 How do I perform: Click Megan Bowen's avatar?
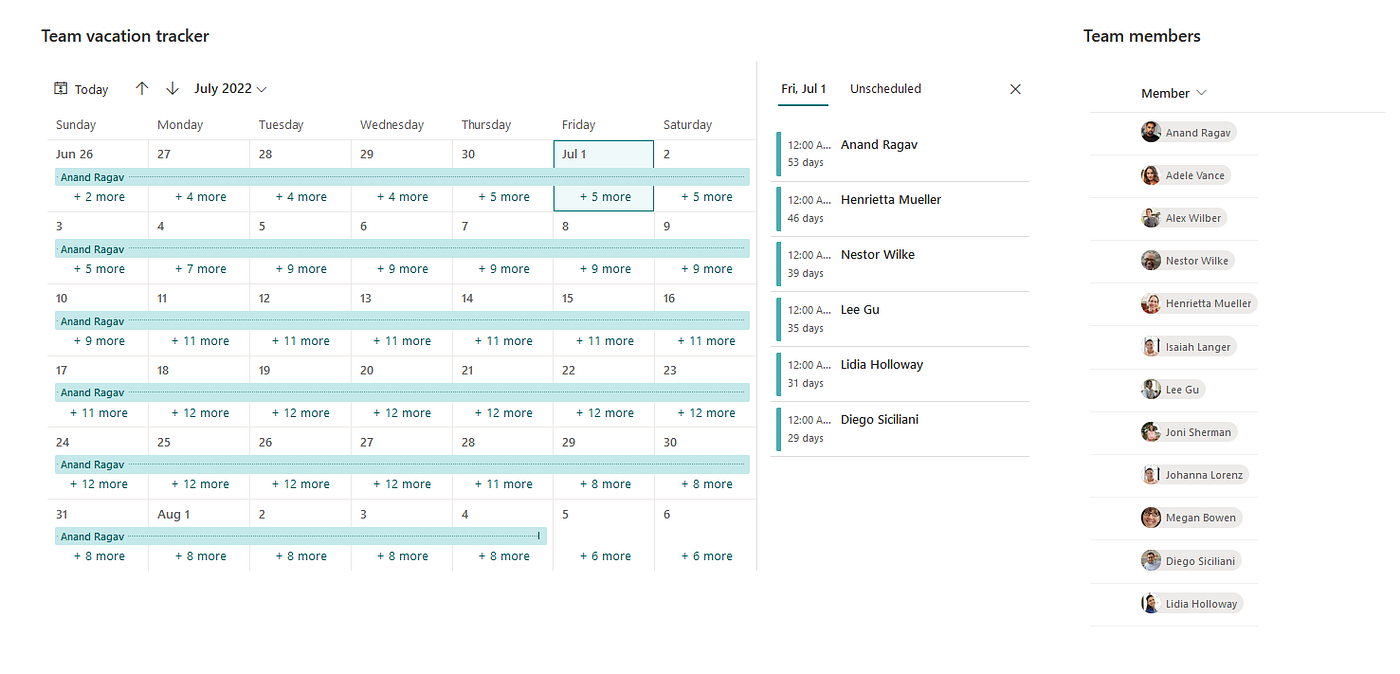click(x=1151, y=517)
